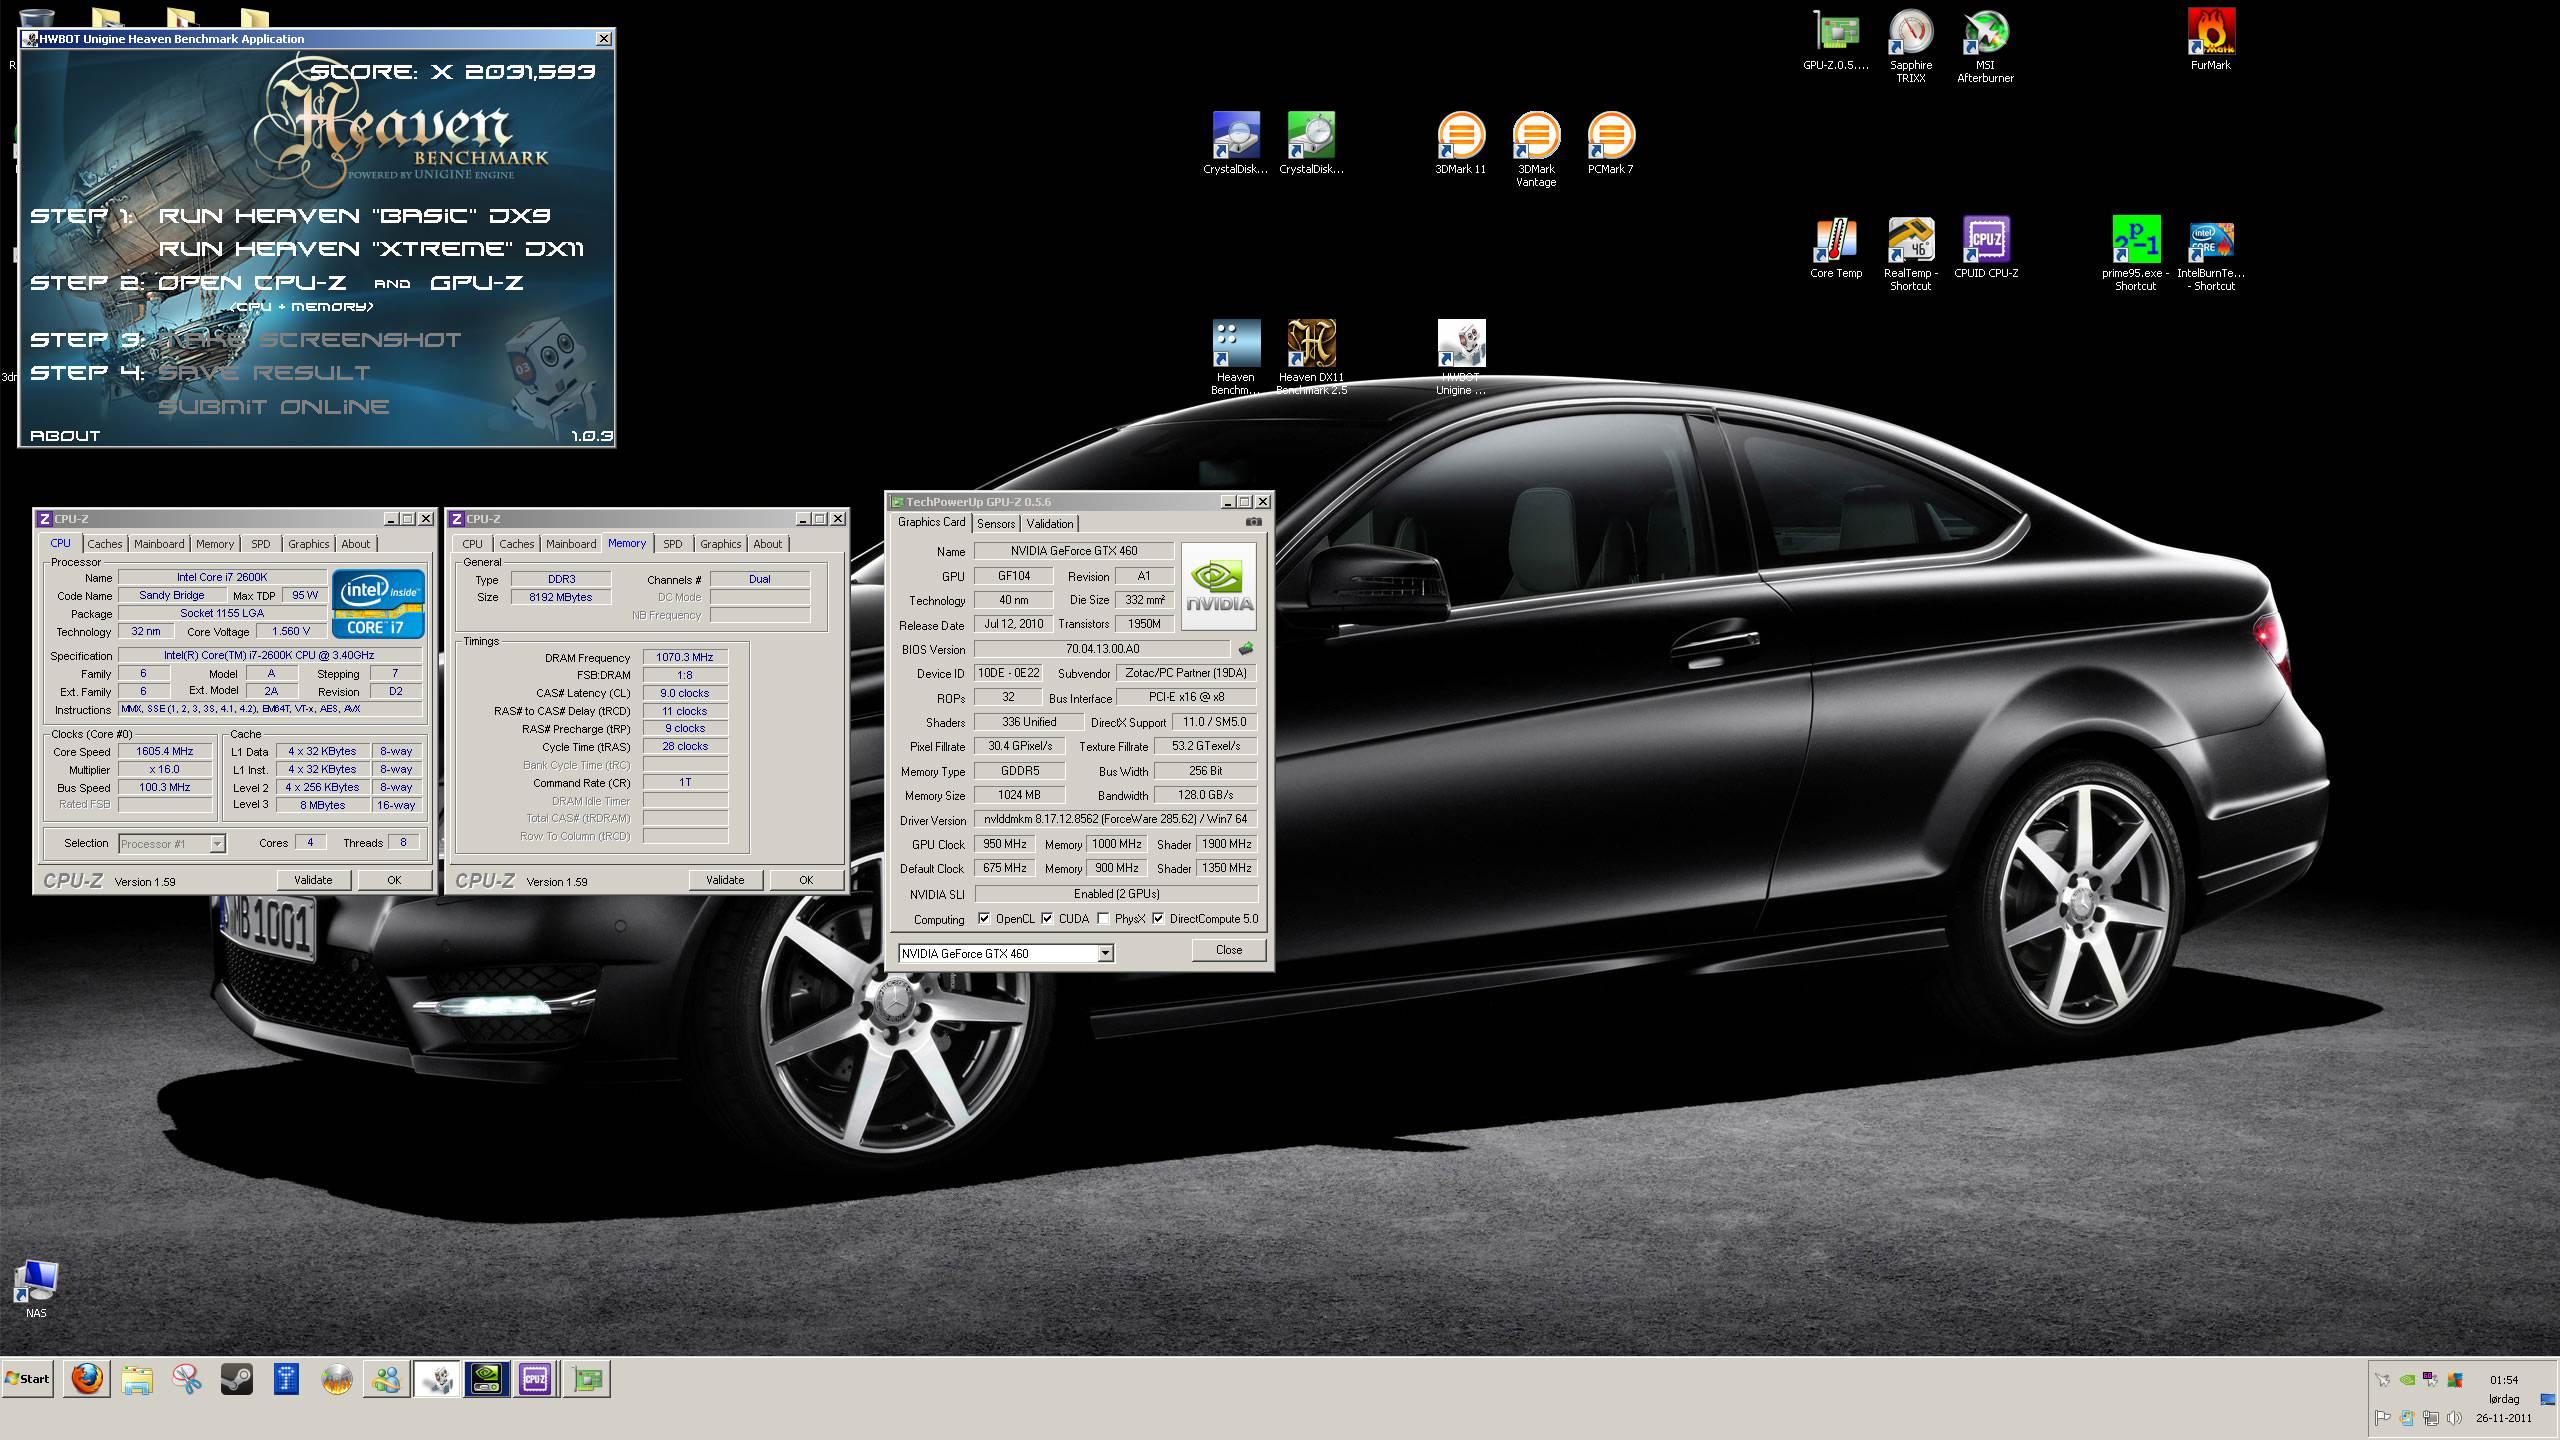
Task: Select the IntelBurnTest shortcut icon
Action: 2210,254
